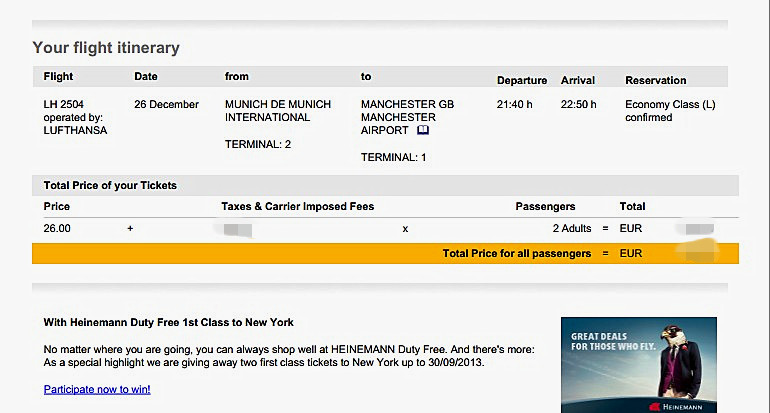Click the 'Reservation' column header
The image size is (770, 413).
click(655, 80)
